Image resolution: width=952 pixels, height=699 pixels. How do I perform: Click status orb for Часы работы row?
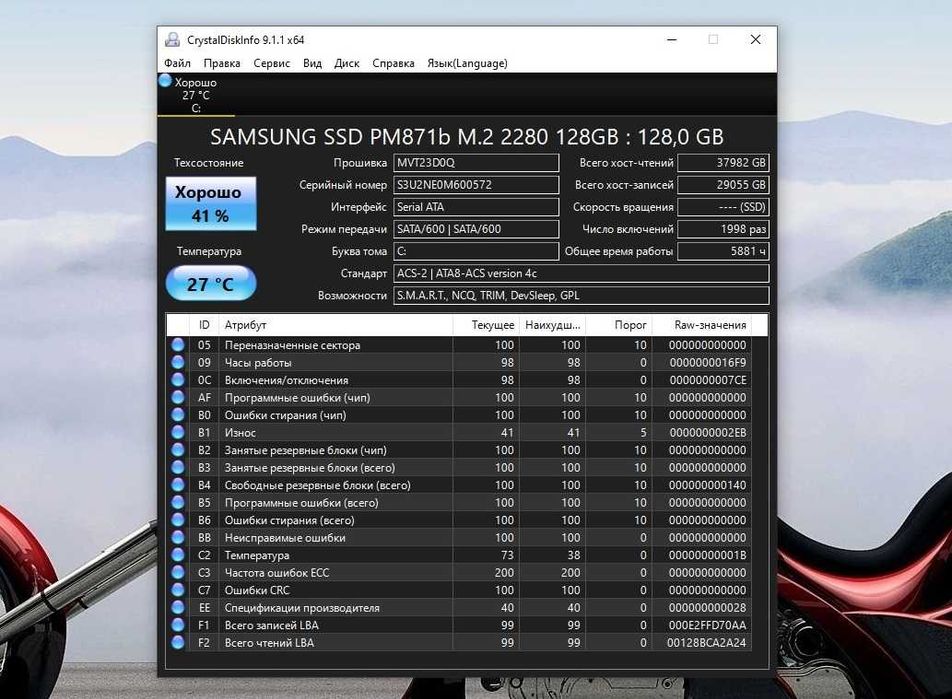pos(178,362)
